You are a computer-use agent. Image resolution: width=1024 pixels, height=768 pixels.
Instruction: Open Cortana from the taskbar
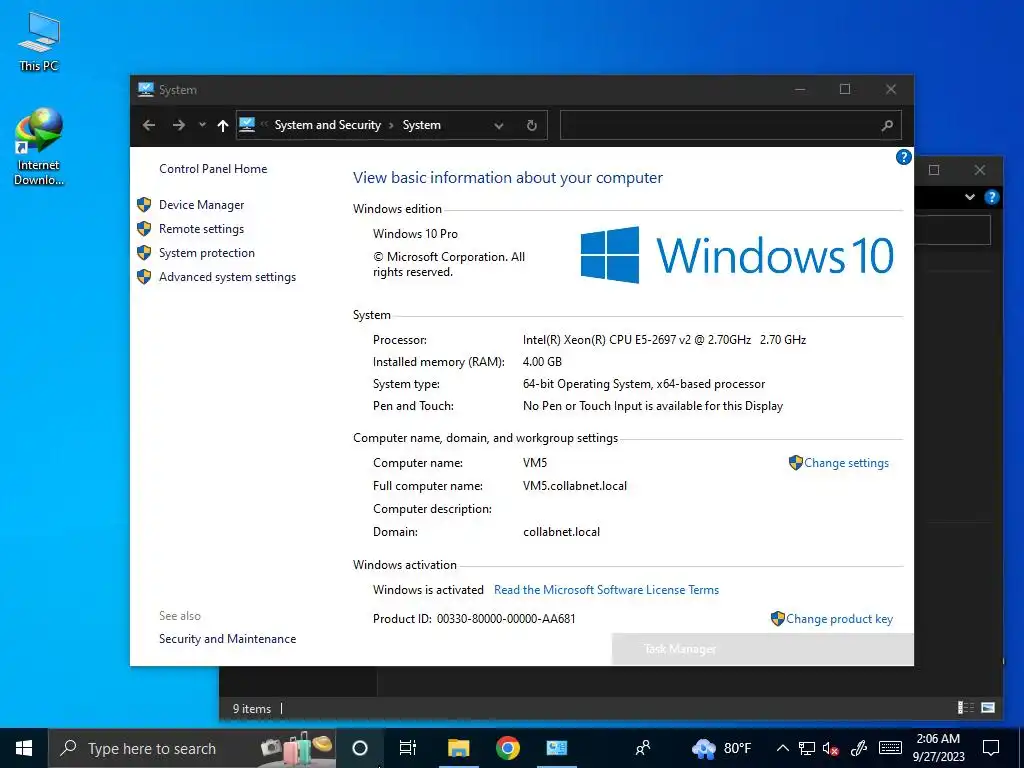360,748
